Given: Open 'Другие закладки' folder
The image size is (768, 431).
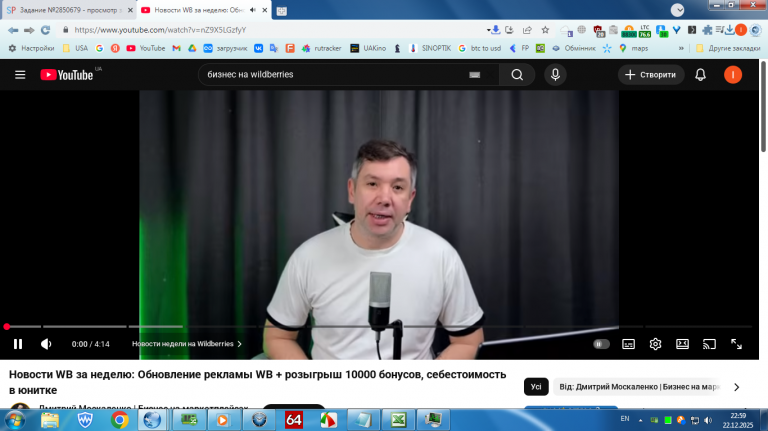Looking at the screenshot, I should 728,48.
